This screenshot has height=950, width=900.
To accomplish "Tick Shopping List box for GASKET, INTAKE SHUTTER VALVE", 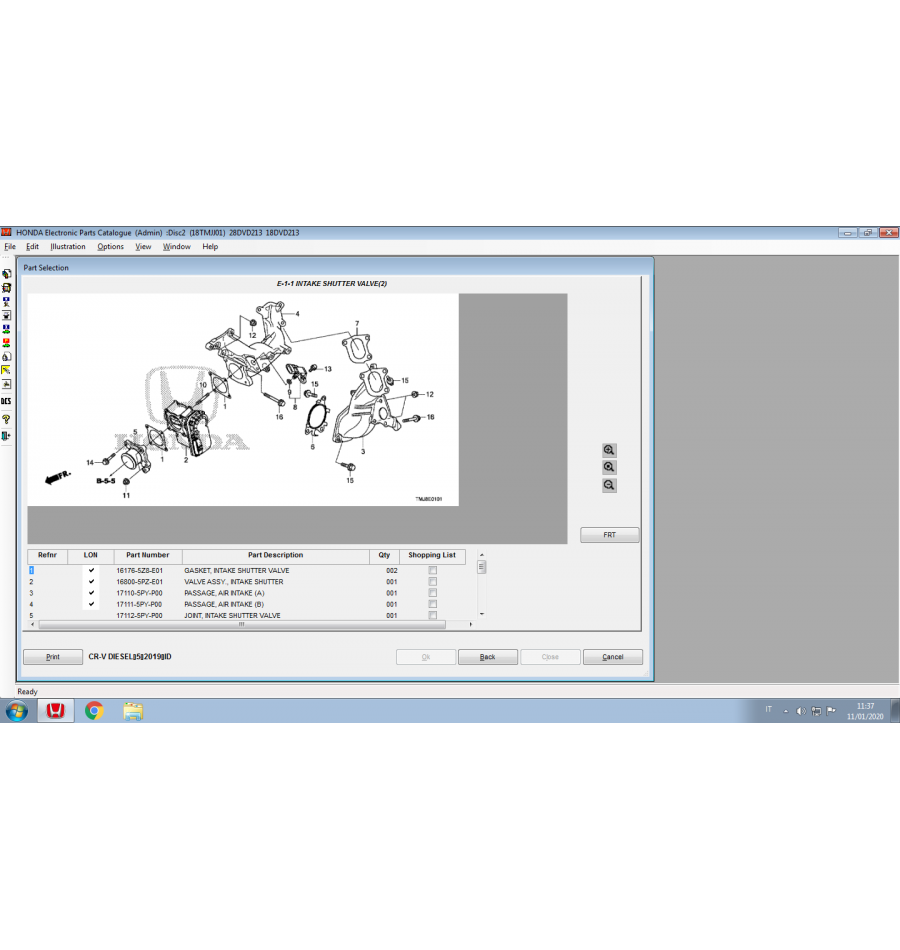I will [x=433, y=570].
